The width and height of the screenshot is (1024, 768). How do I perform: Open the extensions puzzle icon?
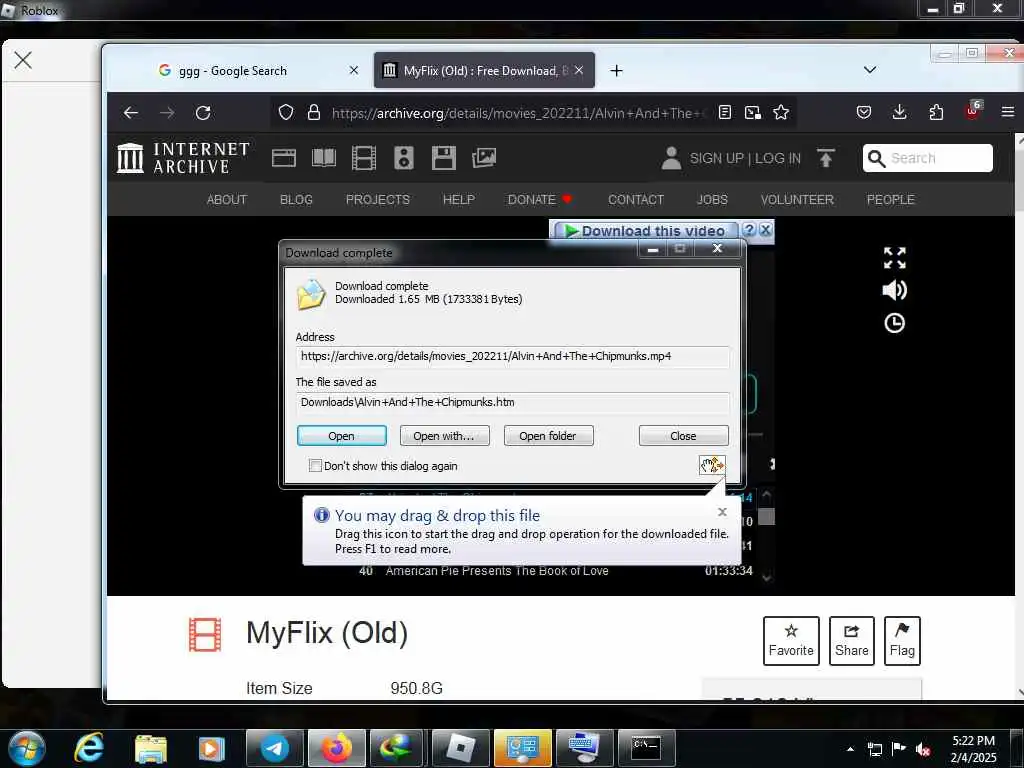pos(936,112)
